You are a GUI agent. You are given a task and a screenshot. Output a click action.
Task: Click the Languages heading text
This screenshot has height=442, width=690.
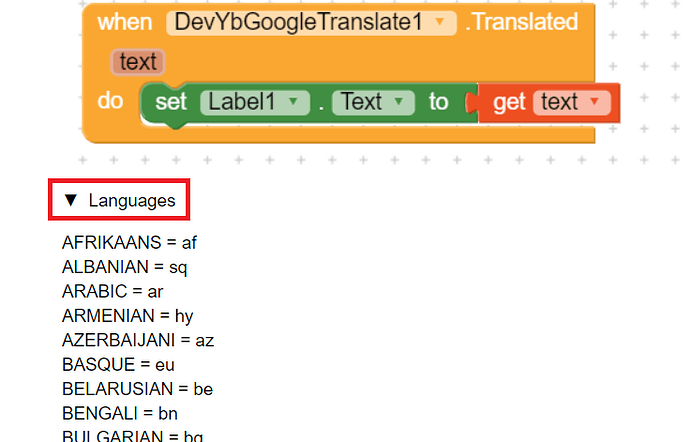pyautogui.click(x=132, y=201)
